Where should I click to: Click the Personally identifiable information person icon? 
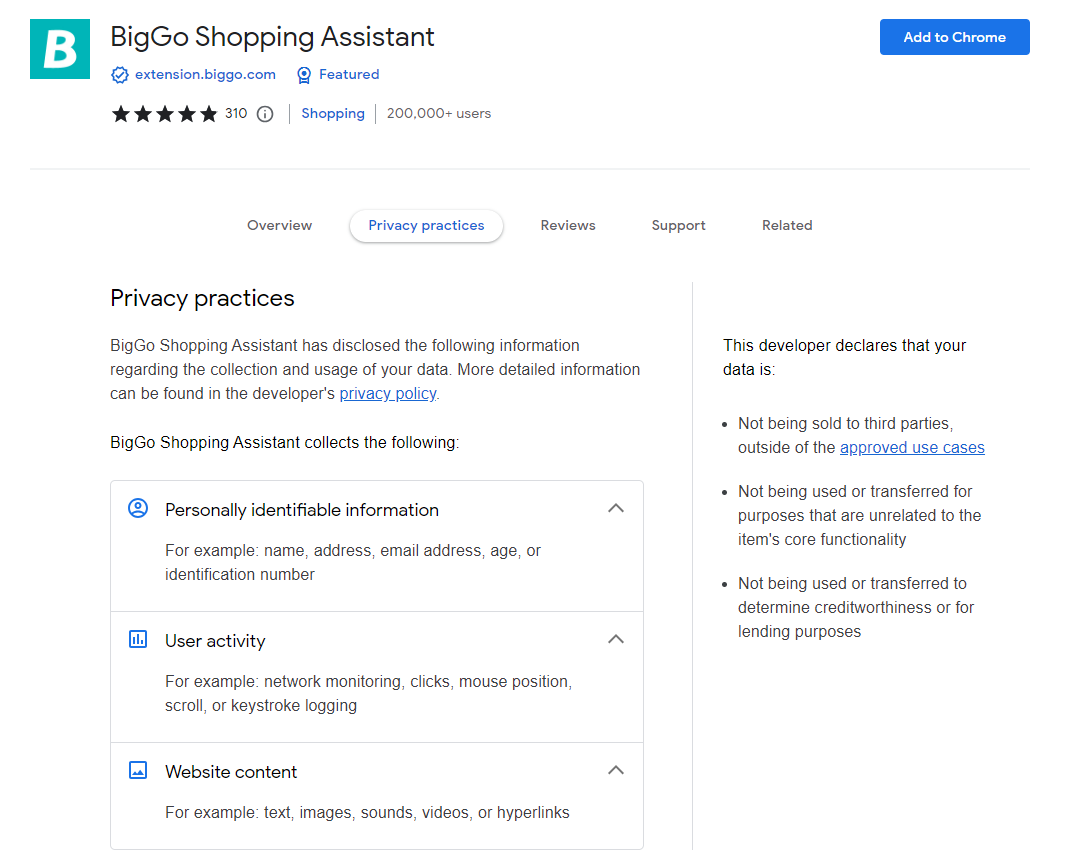coord(138,509)
